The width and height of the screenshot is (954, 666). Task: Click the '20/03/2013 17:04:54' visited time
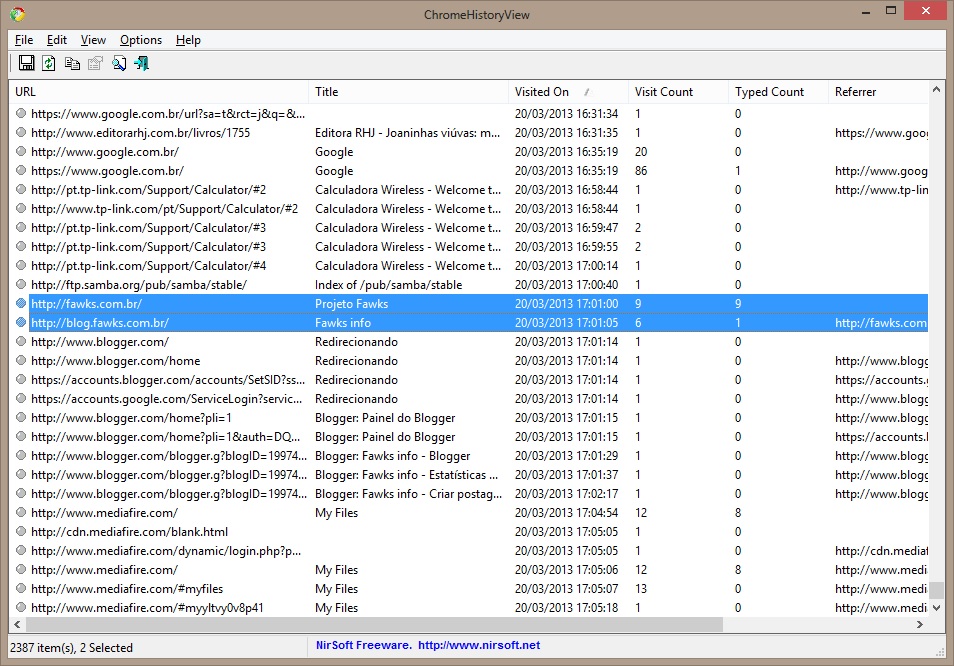pyautogui.click(x=566, y=513)
